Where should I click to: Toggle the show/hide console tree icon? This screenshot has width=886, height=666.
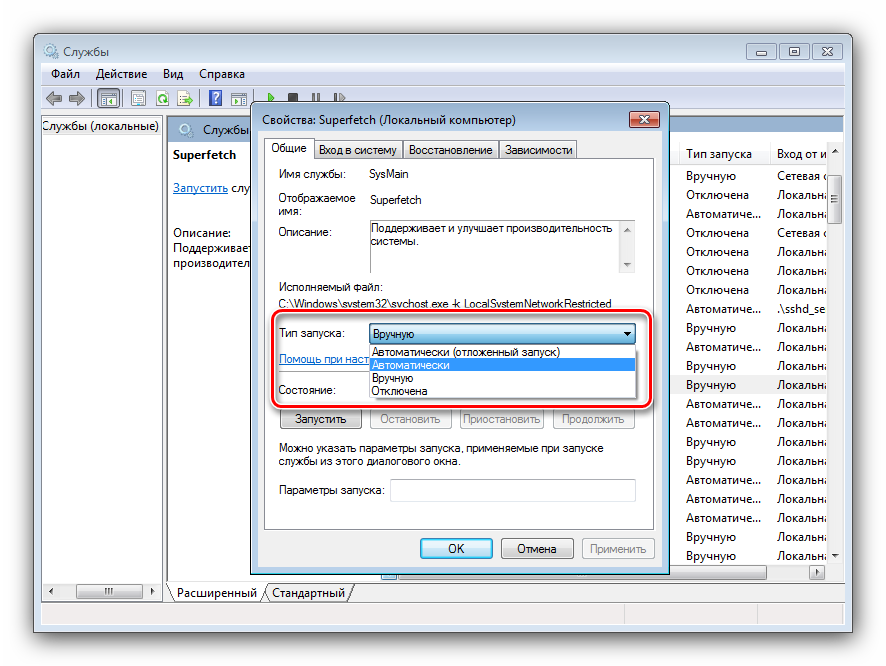[x=108, y=98]
